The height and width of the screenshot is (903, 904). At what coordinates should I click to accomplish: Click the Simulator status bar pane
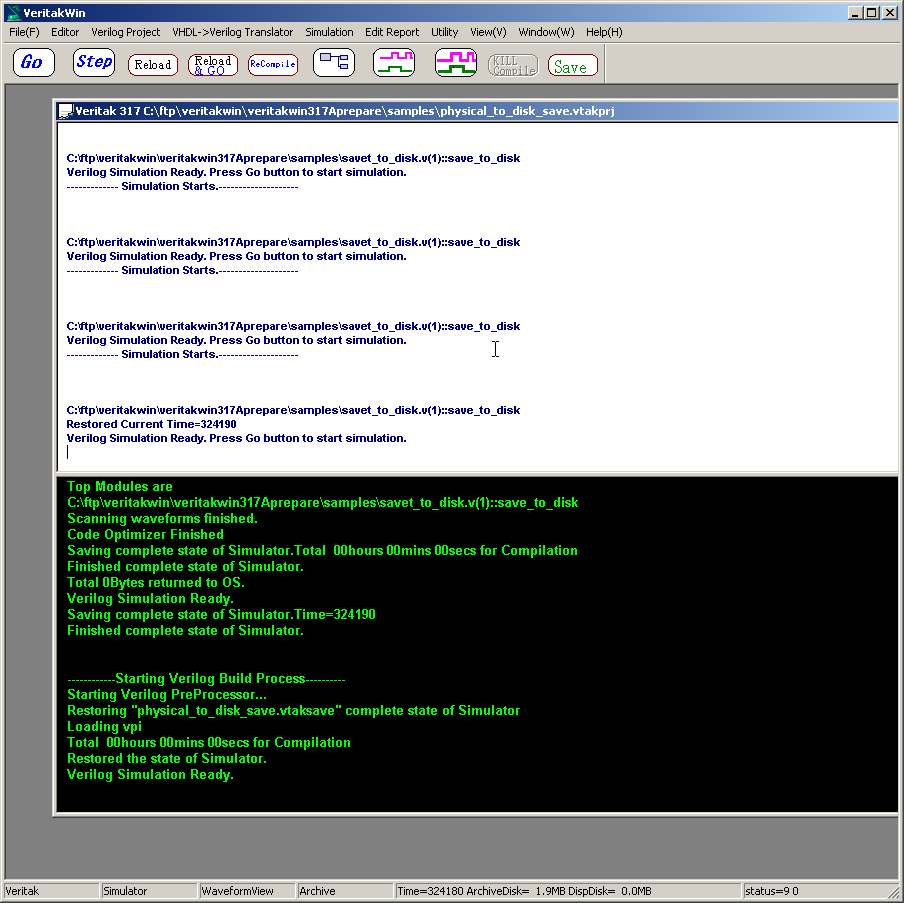point(149,891)
